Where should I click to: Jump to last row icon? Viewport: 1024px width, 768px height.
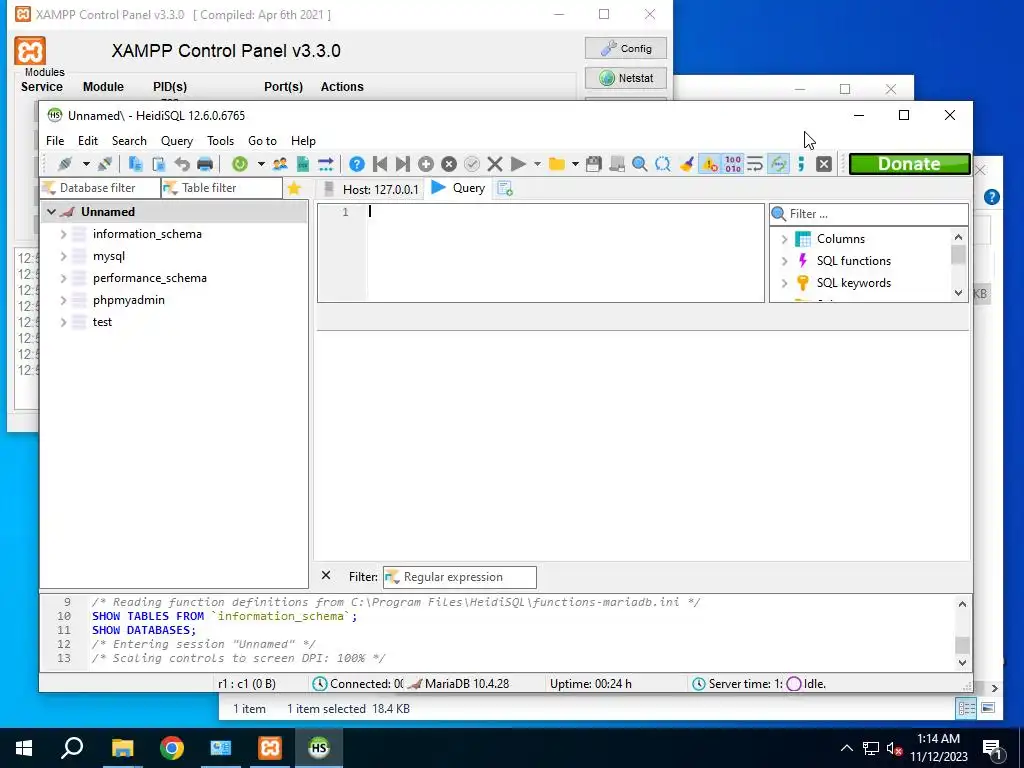click(403, 164)
